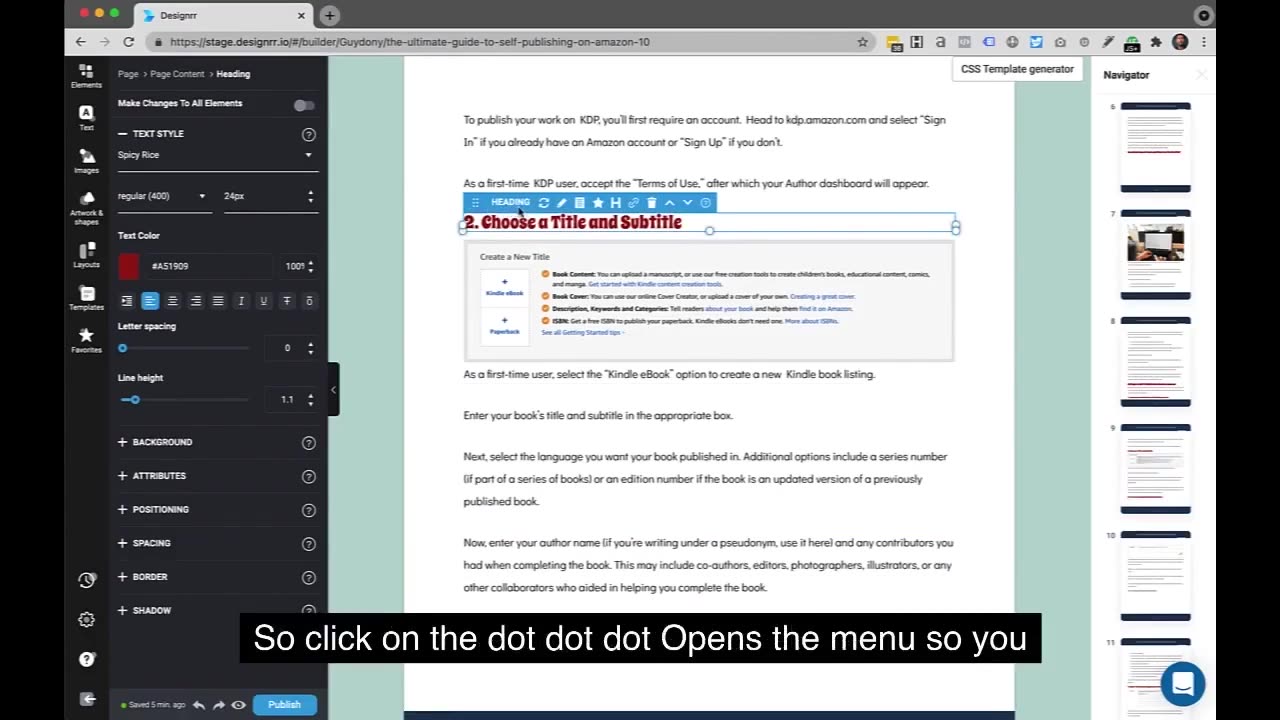Click the H heading level icon

click(x=615, y=203)
